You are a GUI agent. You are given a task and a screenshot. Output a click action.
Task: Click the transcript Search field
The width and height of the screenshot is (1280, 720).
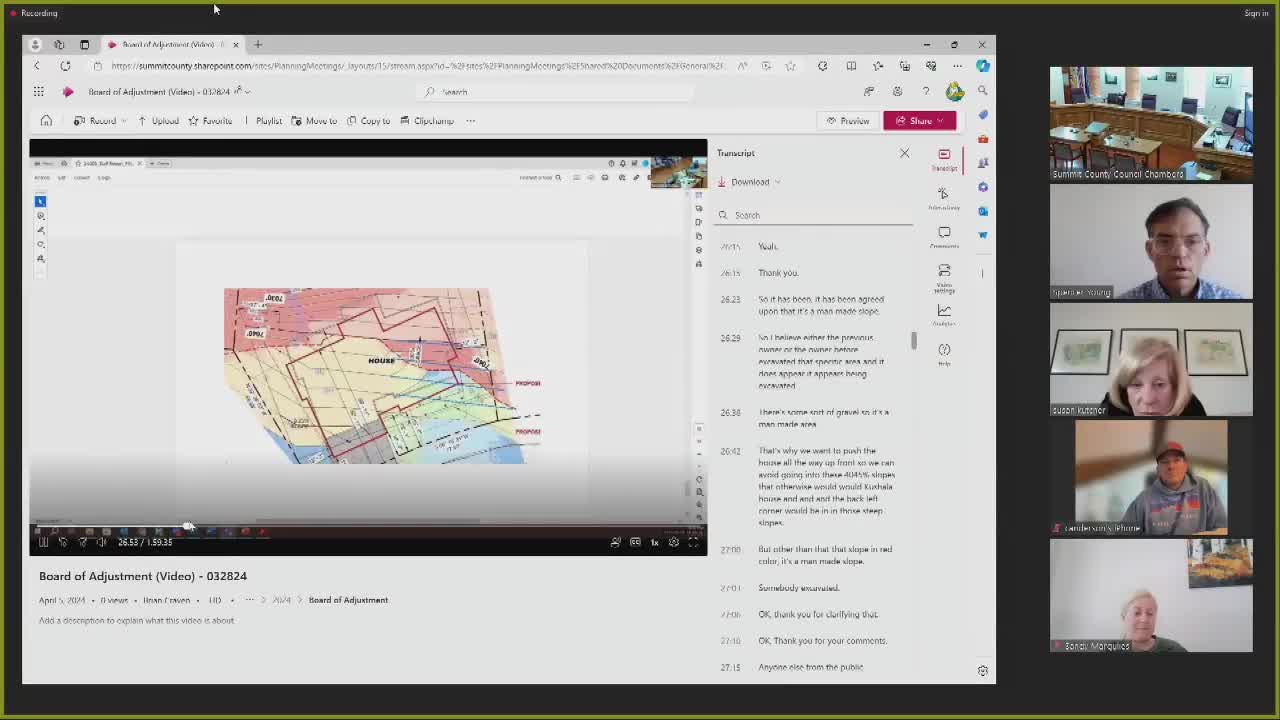tap(815, 215)
